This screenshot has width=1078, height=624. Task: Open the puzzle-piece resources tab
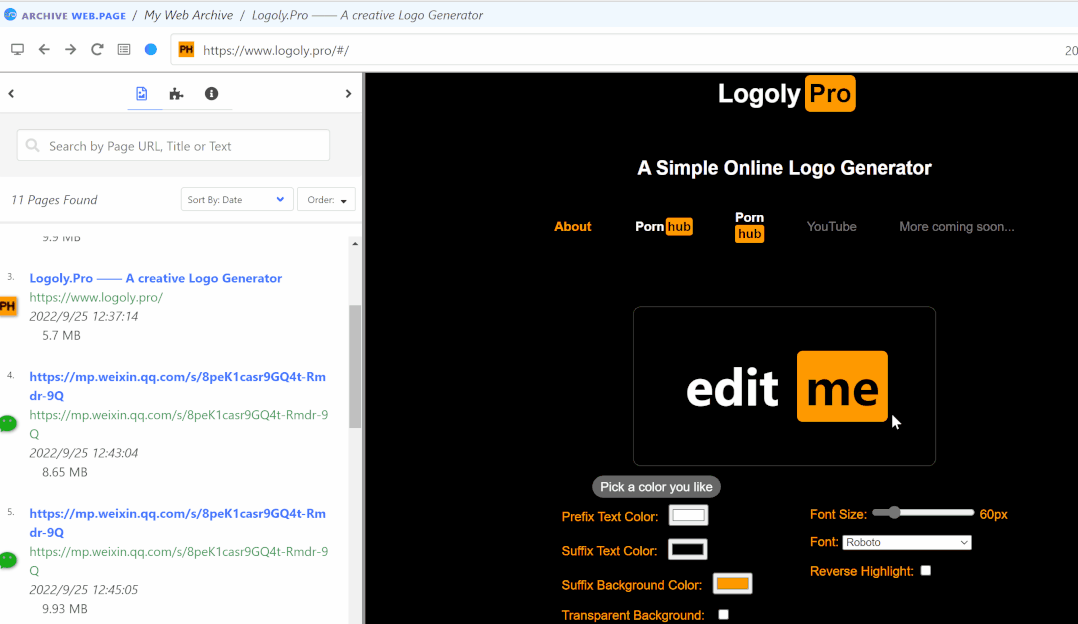pyautogui.click(x=177, y=94)
